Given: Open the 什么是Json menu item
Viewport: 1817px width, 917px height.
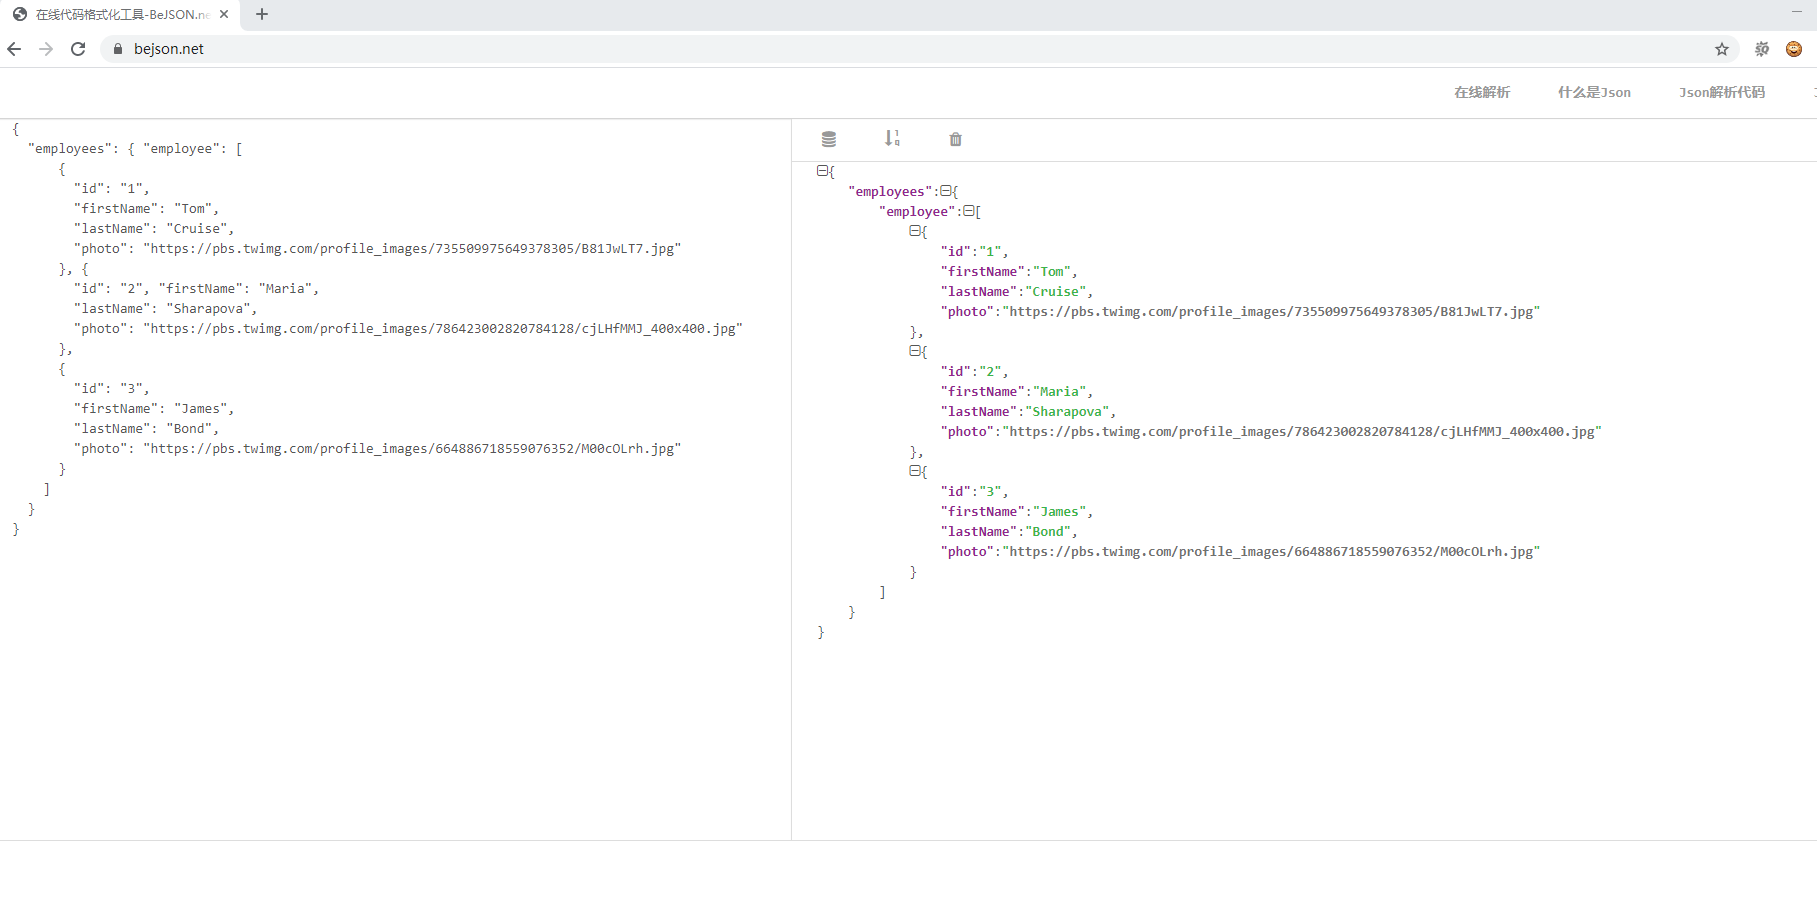Looking at the screenshot, I should [1594, 92].
